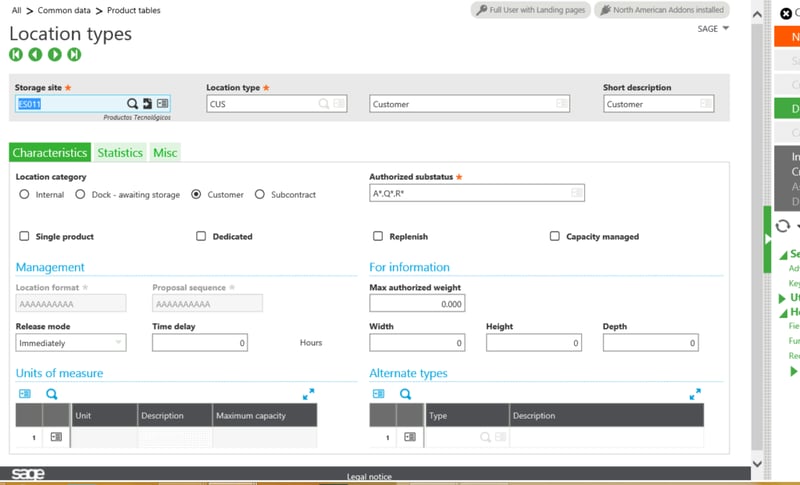Tick the Capacity managed checkbox
The height and width of the screenshot is (485, 800).
click(555, 237)
